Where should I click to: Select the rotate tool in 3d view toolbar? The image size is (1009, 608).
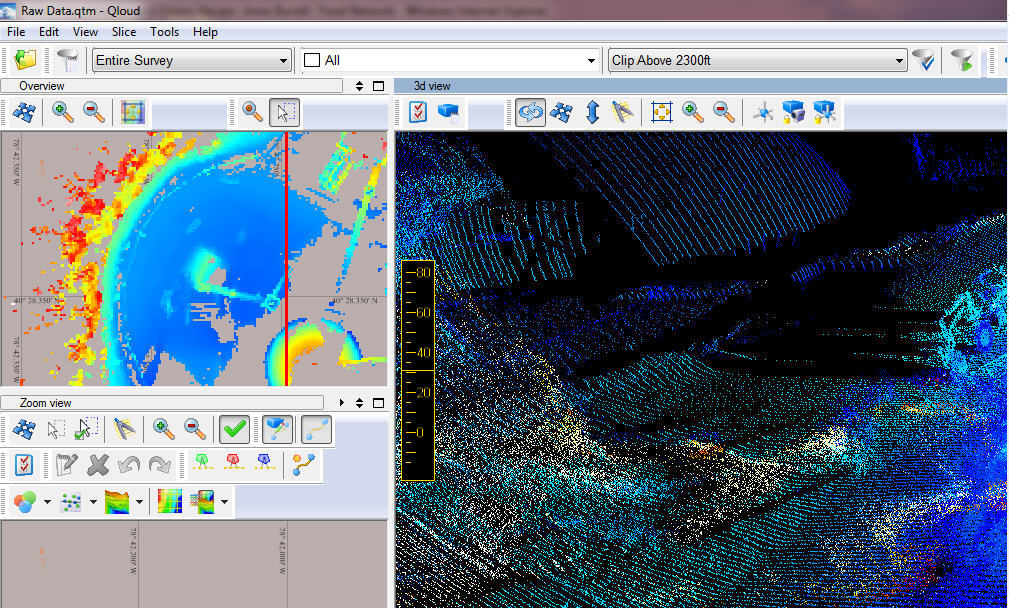[x=531, y=112]
